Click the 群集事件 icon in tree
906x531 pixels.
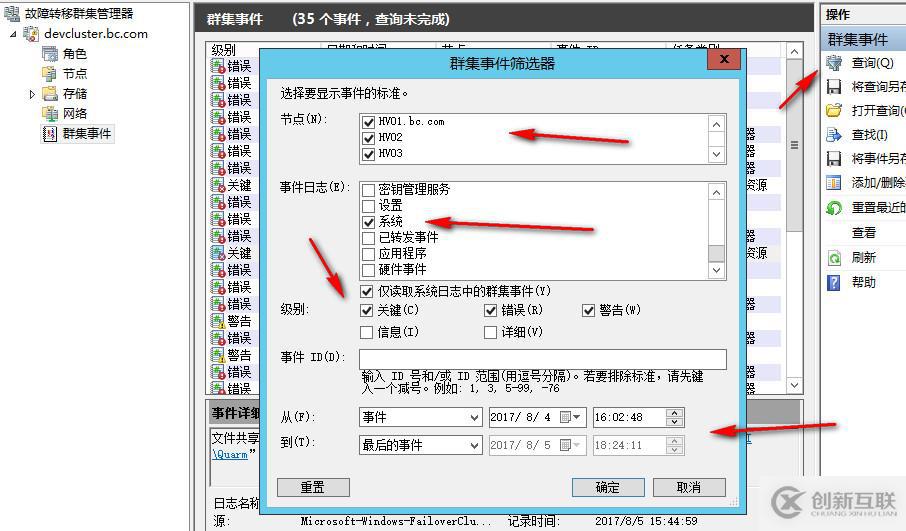click(50, 133)
